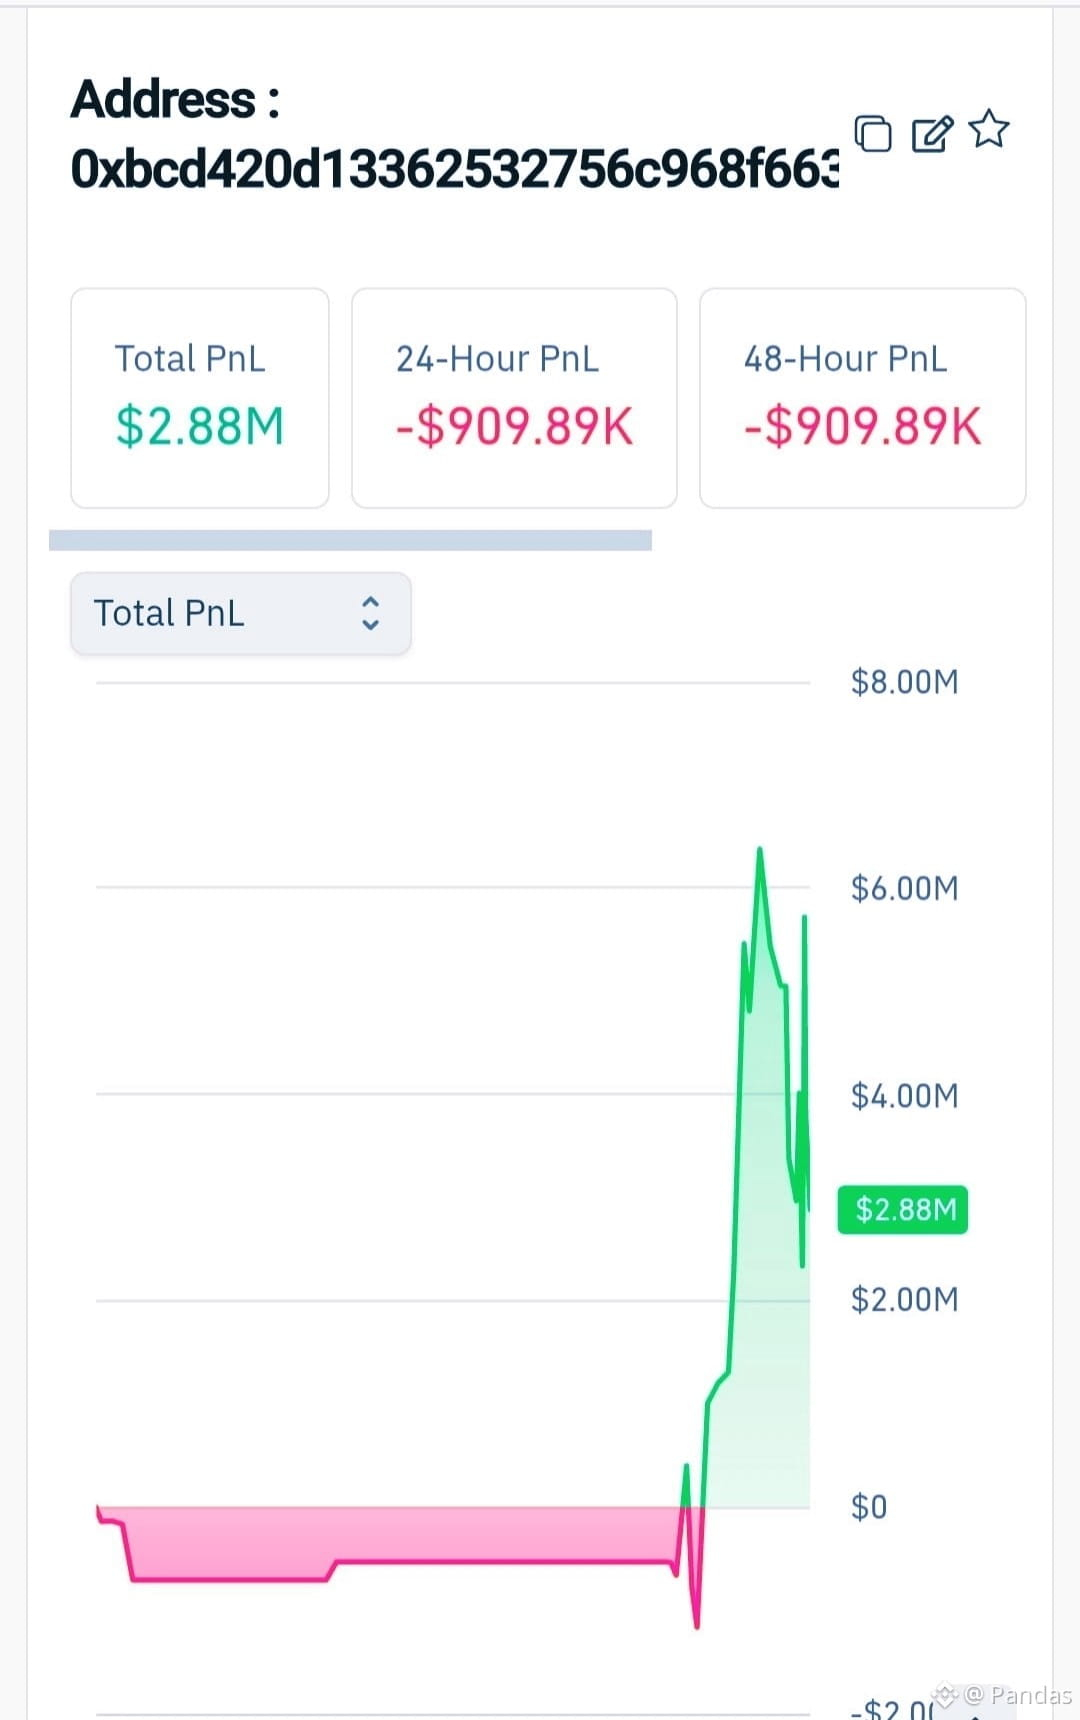
Task: Click the -$909.89K 24-Hour value
Action: 514,426
